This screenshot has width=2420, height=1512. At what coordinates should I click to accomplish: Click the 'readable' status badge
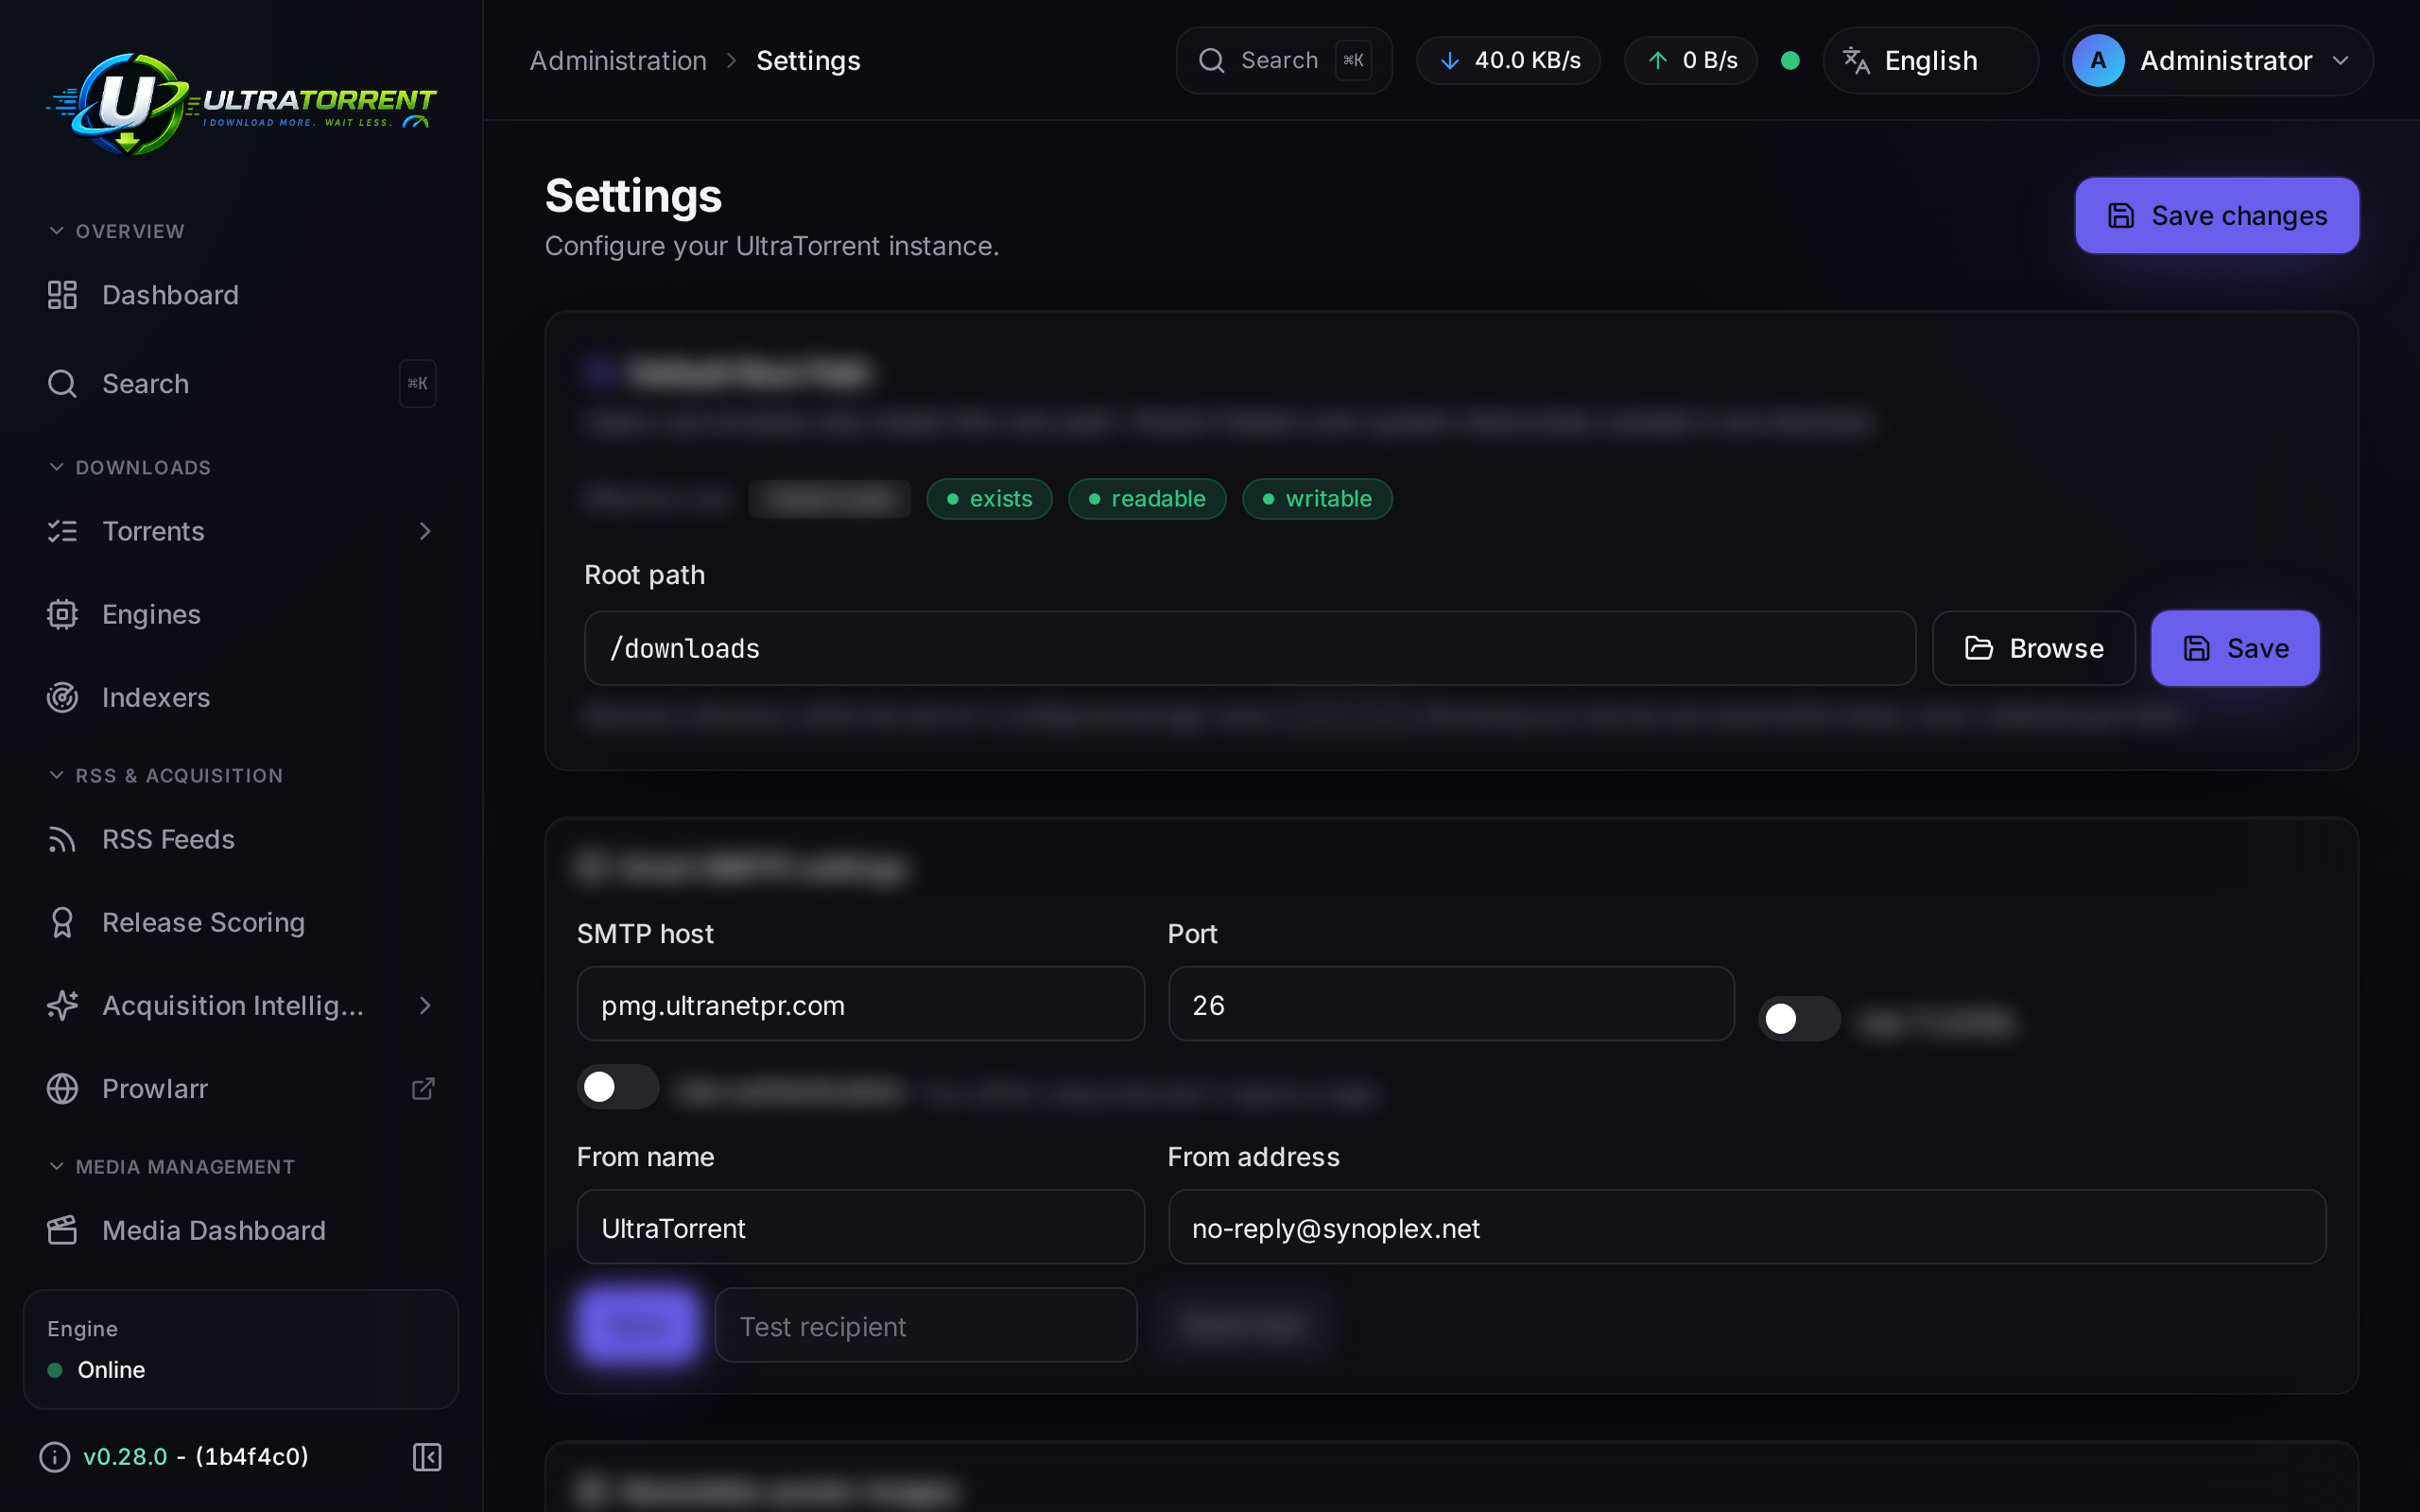pyautogui.click(x=1147, y=499)
